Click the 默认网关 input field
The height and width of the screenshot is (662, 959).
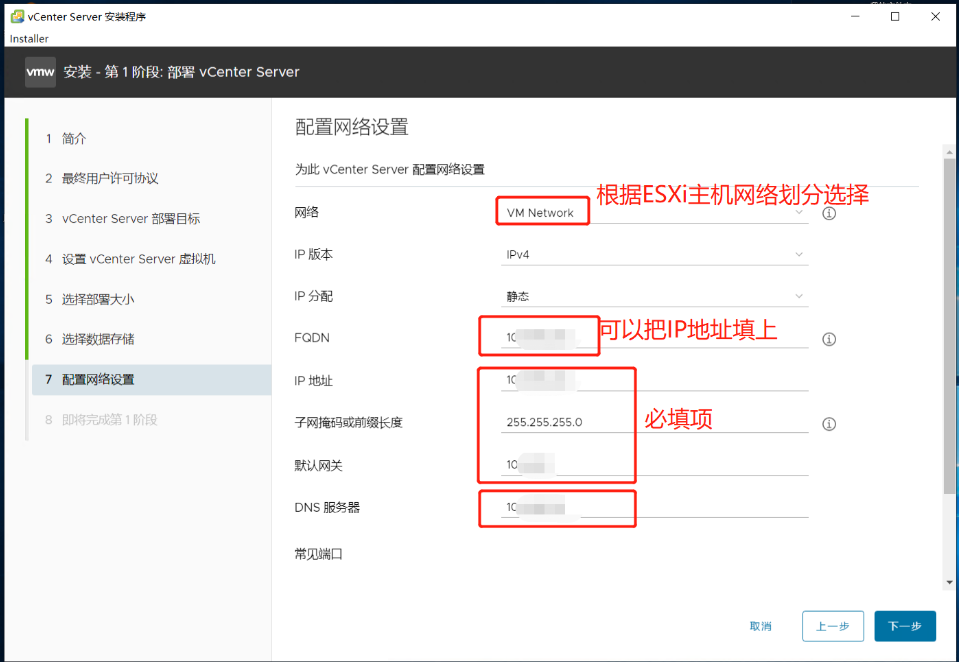[x=654, y=465]
